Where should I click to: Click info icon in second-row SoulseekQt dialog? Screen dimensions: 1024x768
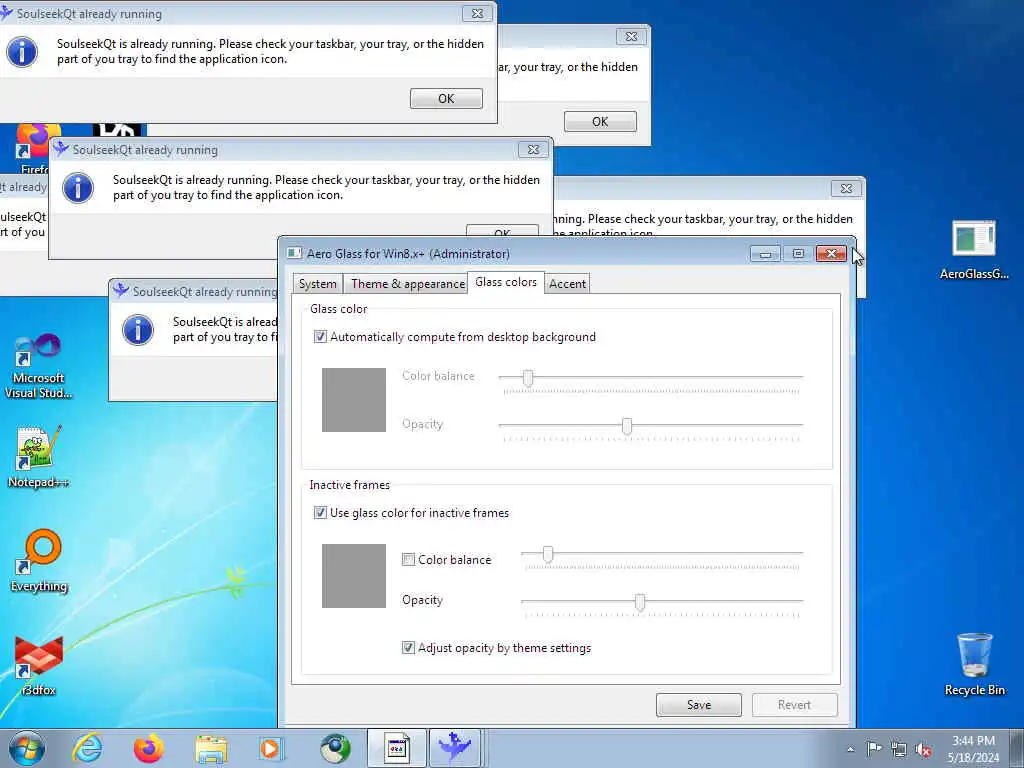click(78, 188)
